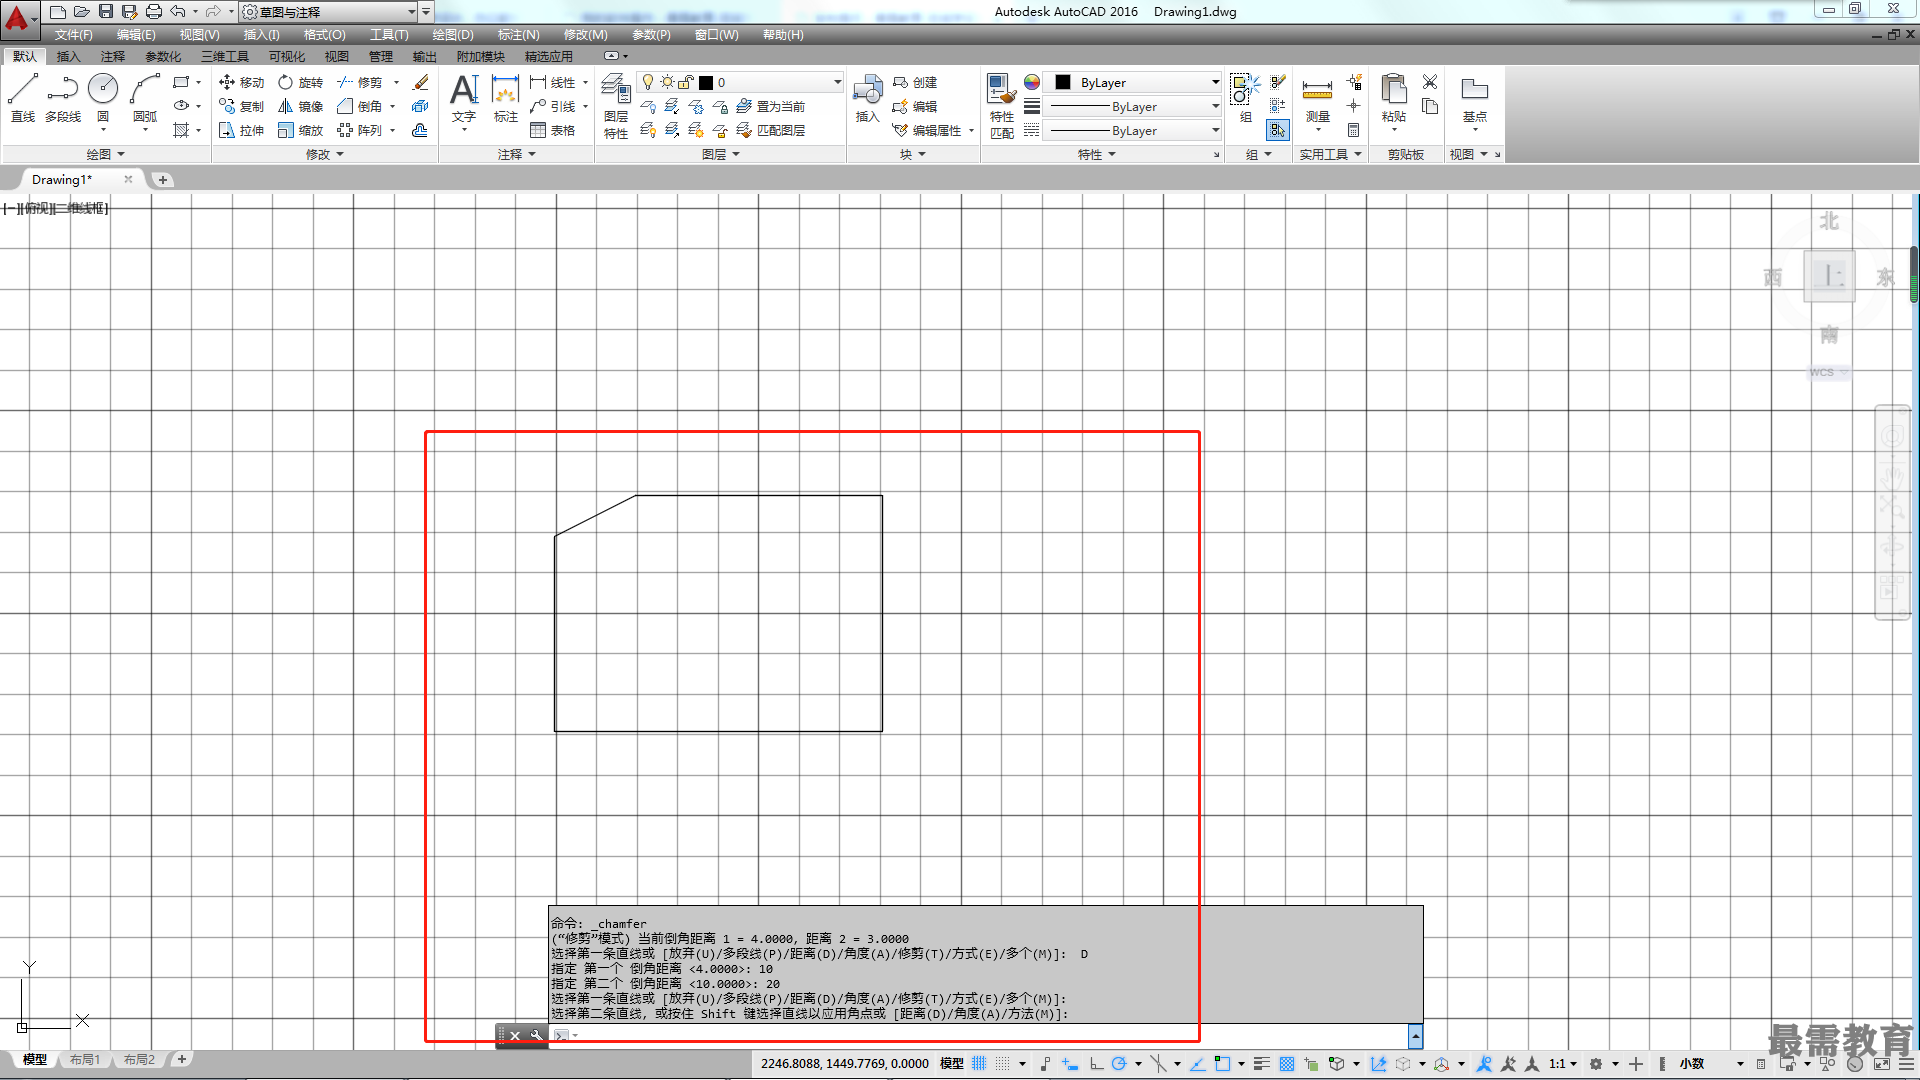The width and height of the screenshot is (1920, 1080).
Task: Click 置为当前 (Make Current) button
Action: (771, 106)
